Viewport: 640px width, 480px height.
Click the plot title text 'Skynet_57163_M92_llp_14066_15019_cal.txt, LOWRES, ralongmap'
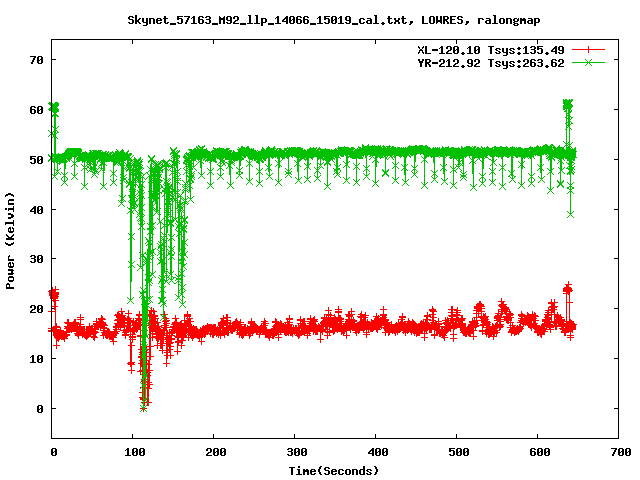(x=333, y=20)
